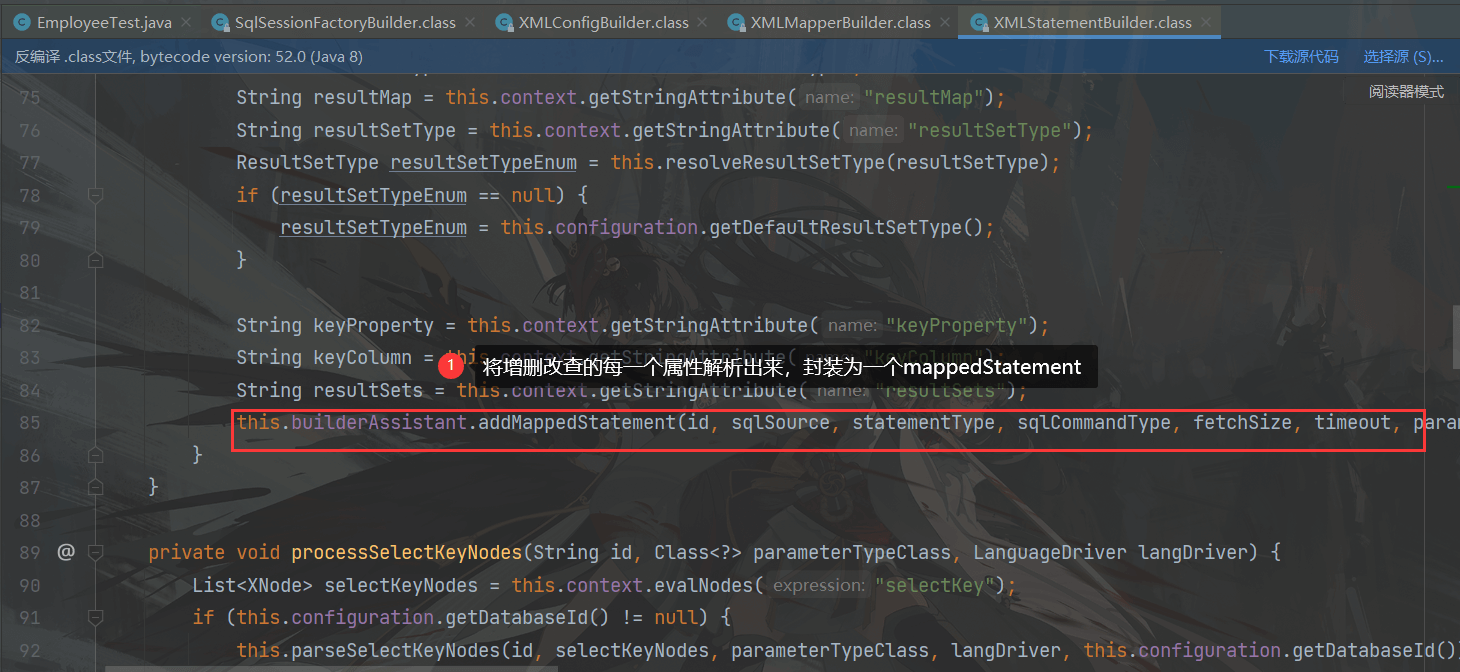Click the fold end marker at line 86
Viewport: 1460px width, 672px height.
coord(96,455)
